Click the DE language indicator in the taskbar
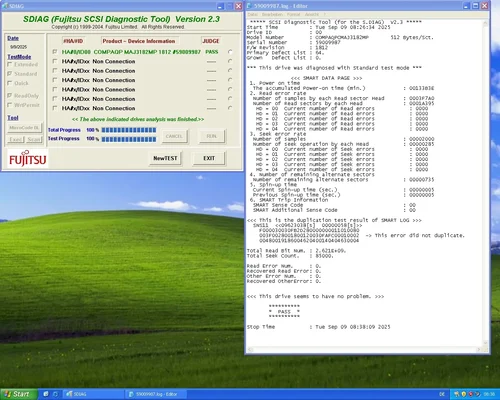 click(x=442, y=394)
